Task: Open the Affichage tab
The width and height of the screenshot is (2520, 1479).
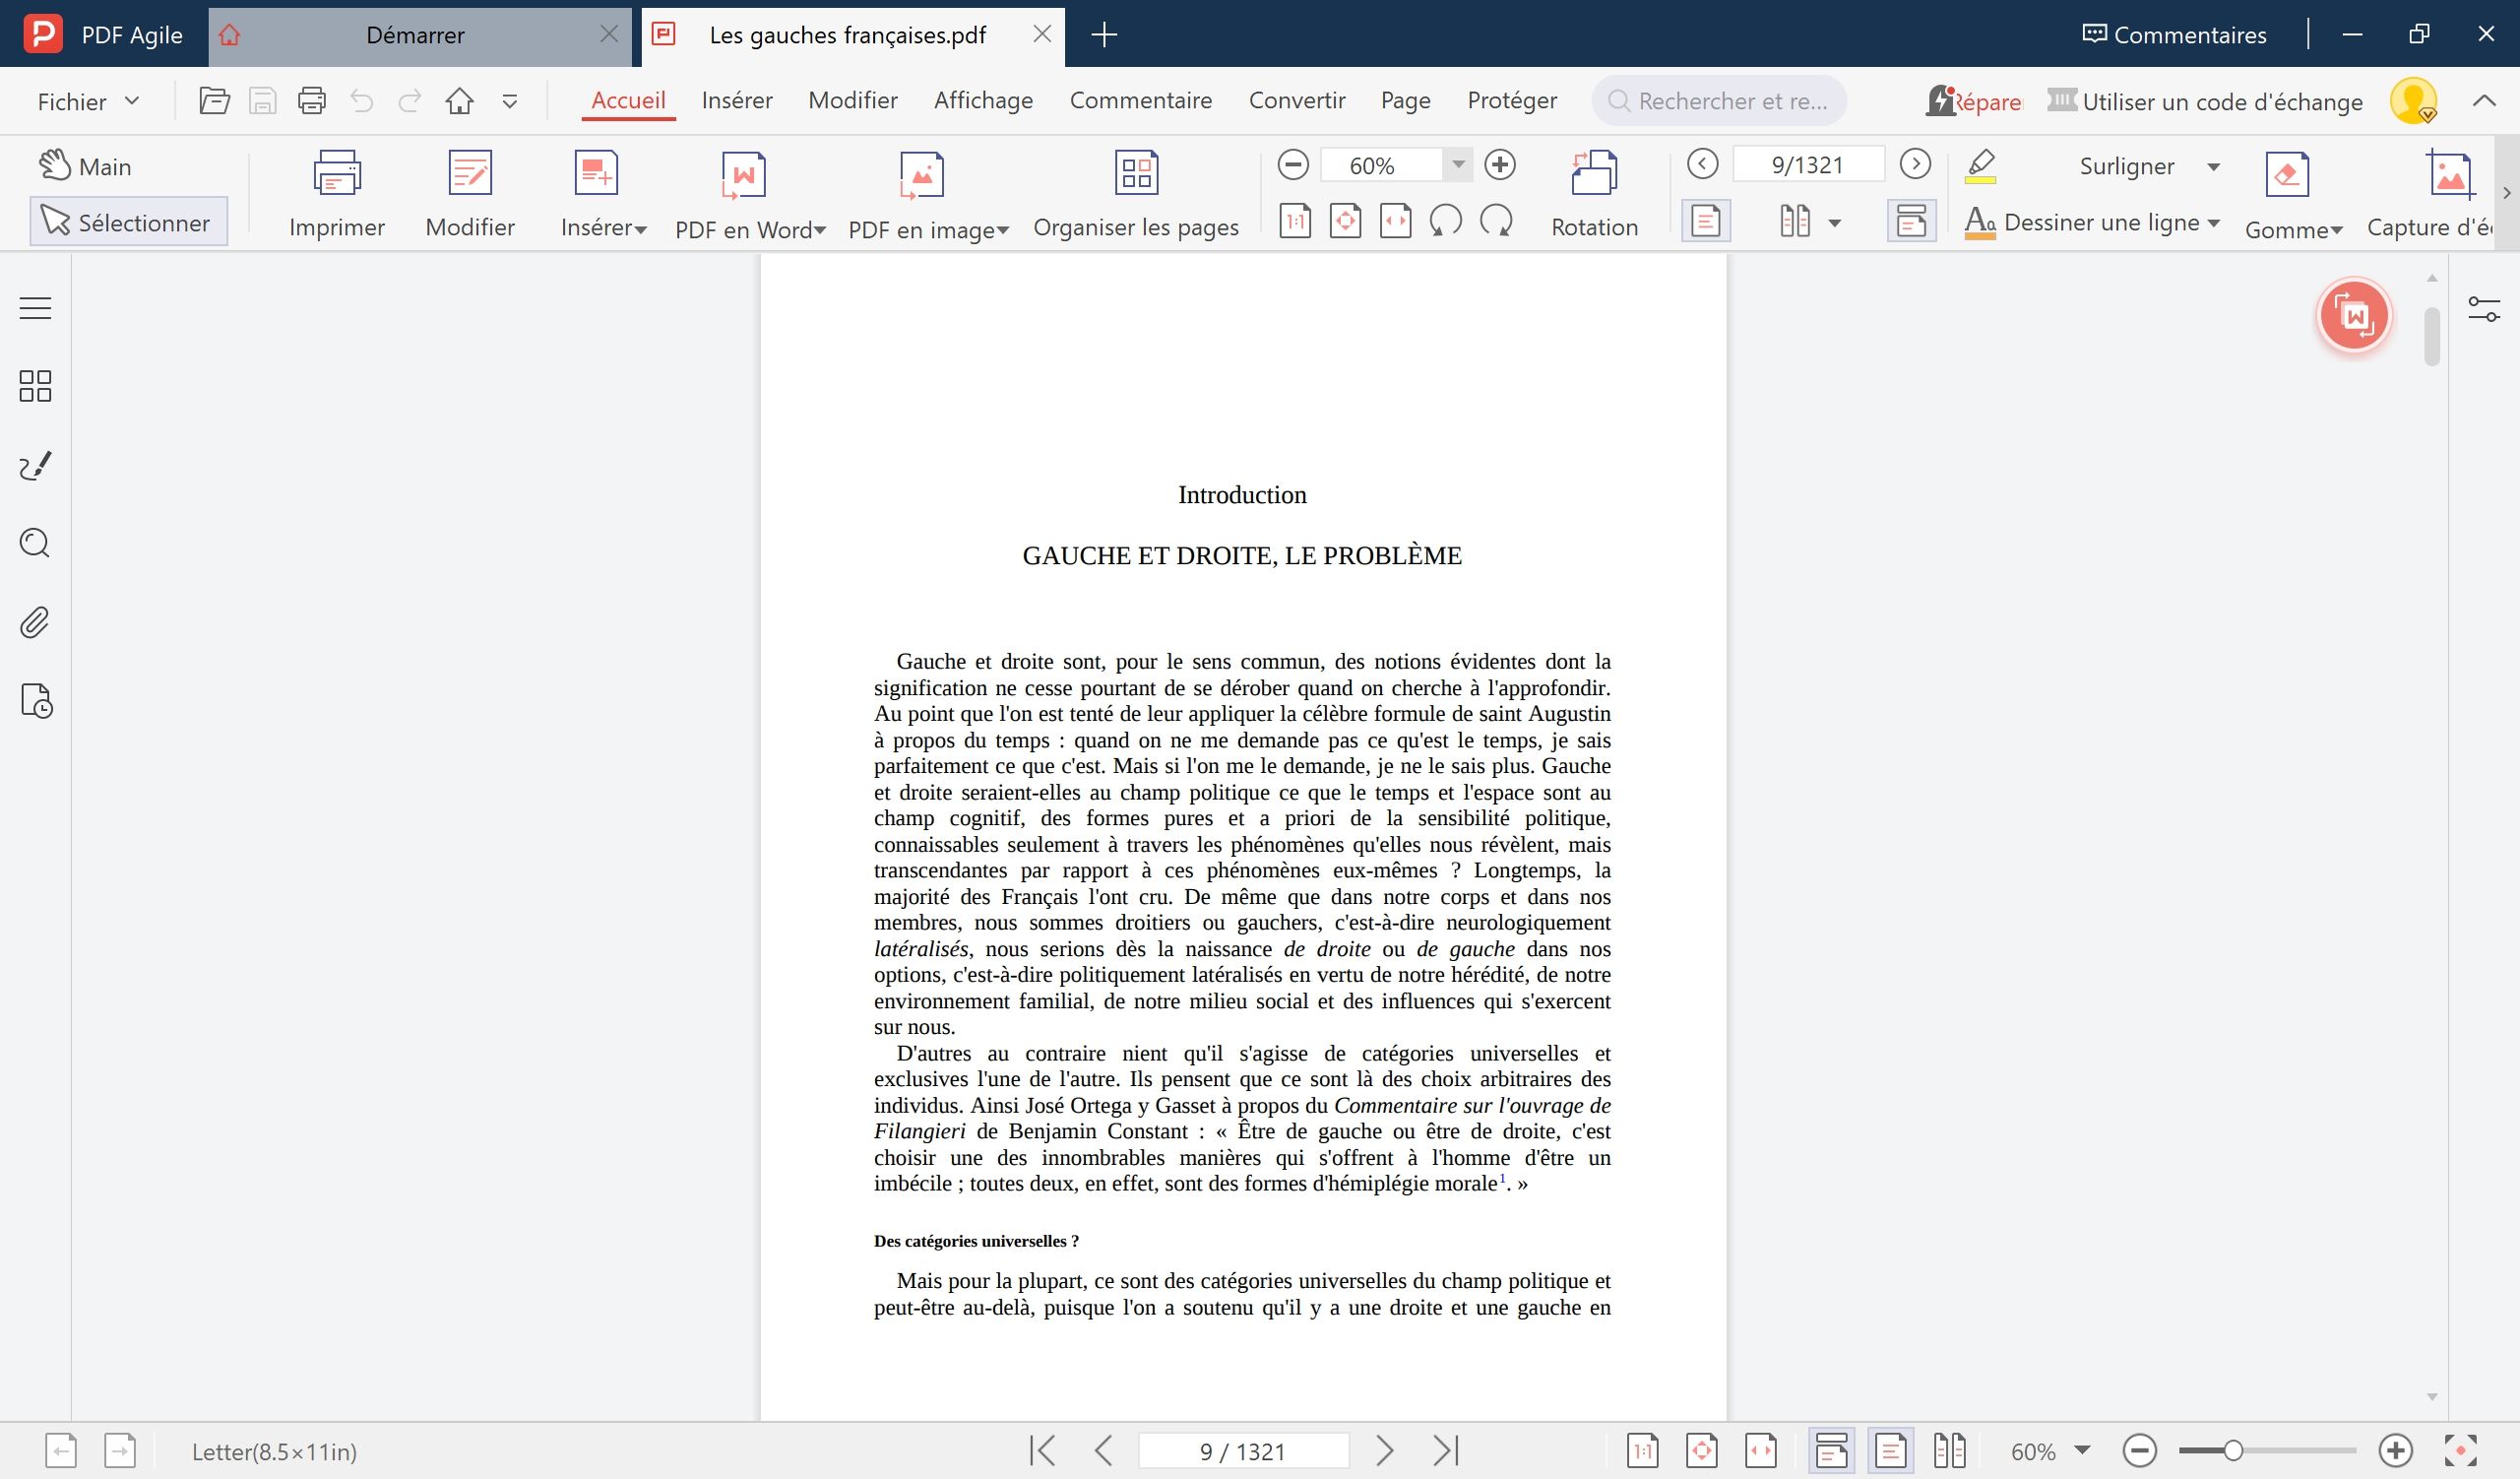Action: click(983, 101)
